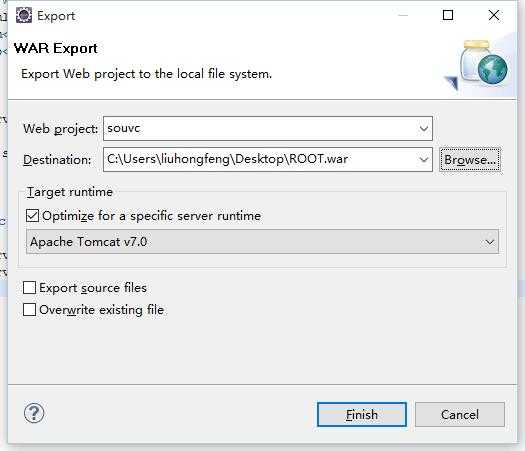Click the Browse... button
The width and height of the screenshot is (525, 451).
[470, 160]
